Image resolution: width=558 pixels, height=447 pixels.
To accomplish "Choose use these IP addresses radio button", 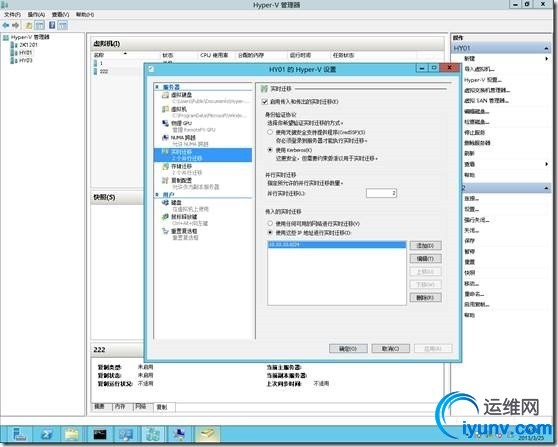I will (x=270, y=232).
